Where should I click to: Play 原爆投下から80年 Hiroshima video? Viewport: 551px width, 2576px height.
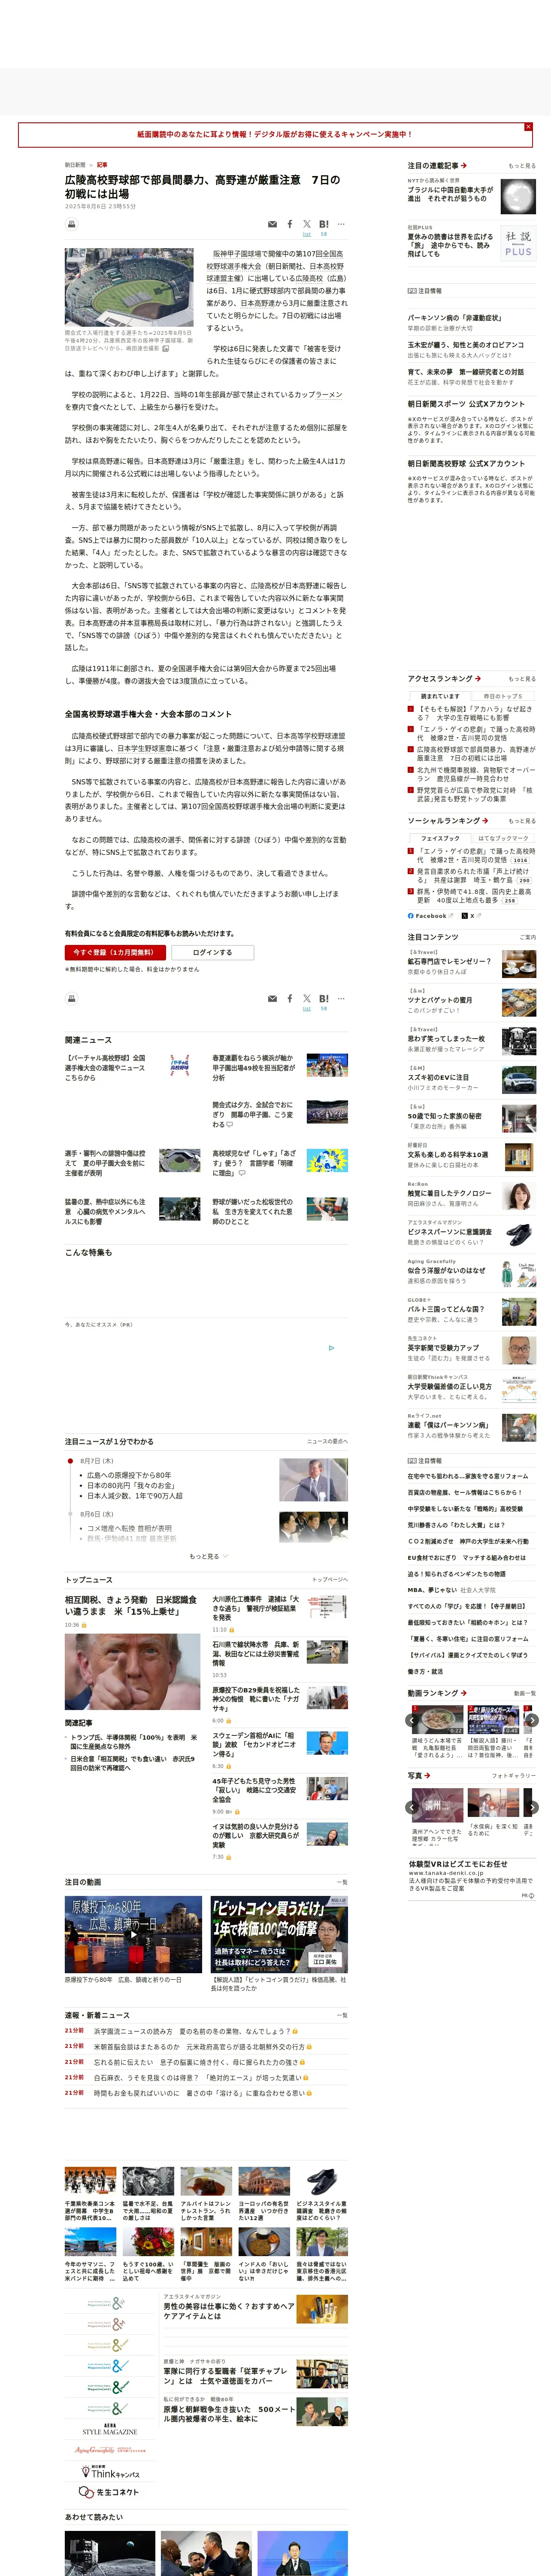133,1935
